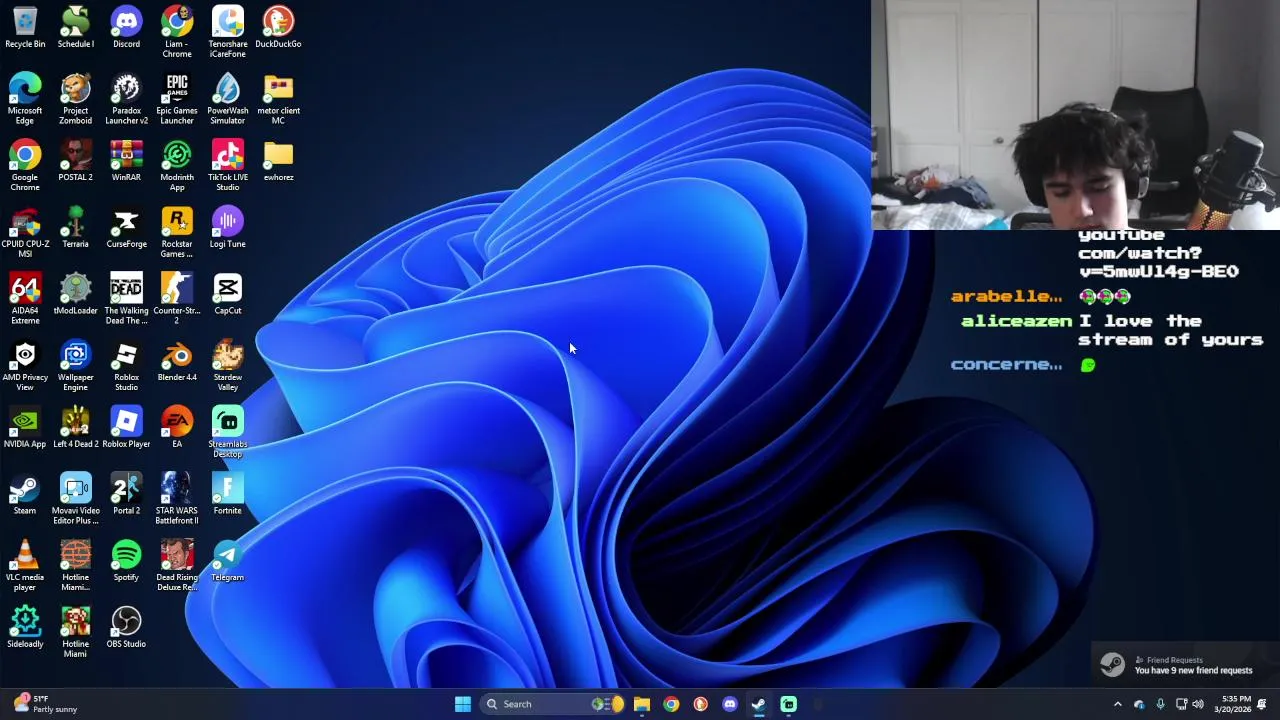Launch Portal 2

(x=126, y=495)
